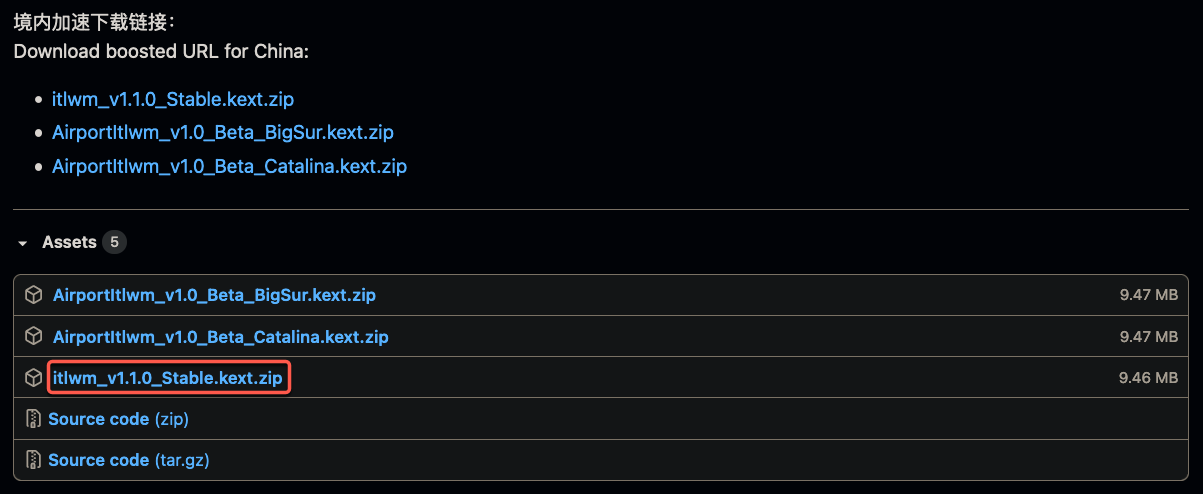Download Source code (tar.gz) archive
This screenshot has width=1203, height=494.
(128, 460)
